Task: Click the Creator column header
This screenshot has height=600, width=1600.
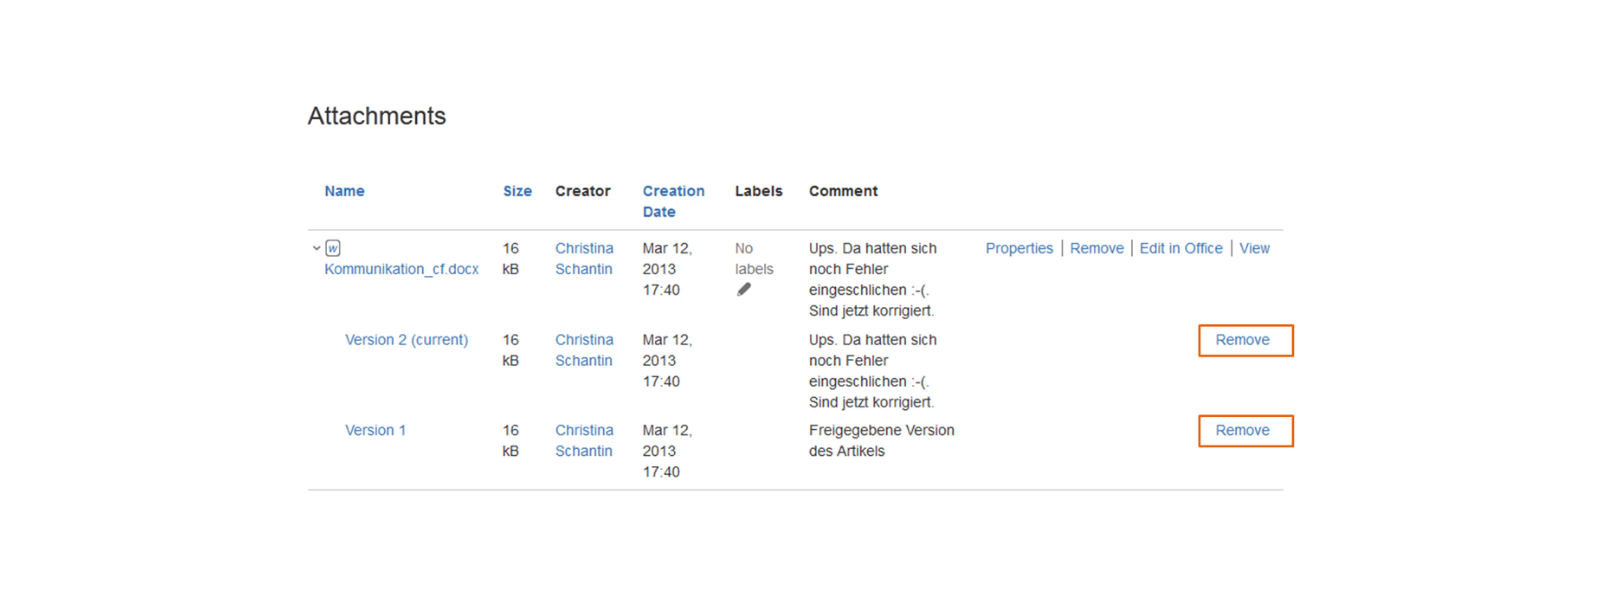Action: (582, 191)
